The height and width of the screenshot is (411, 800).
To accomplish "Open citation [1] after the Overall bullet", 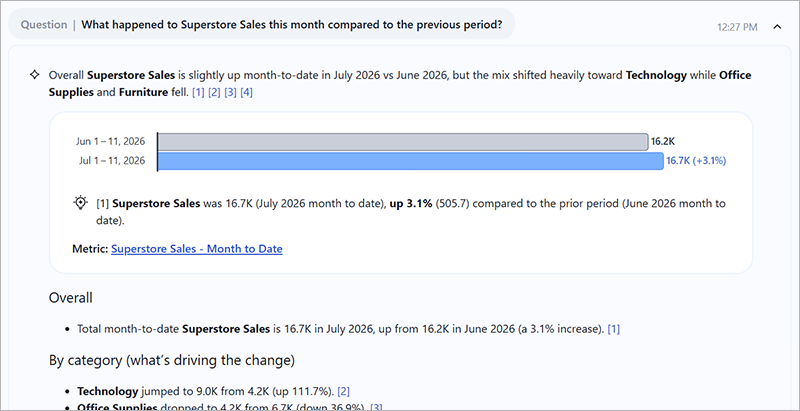I will (x=614, y=329).
